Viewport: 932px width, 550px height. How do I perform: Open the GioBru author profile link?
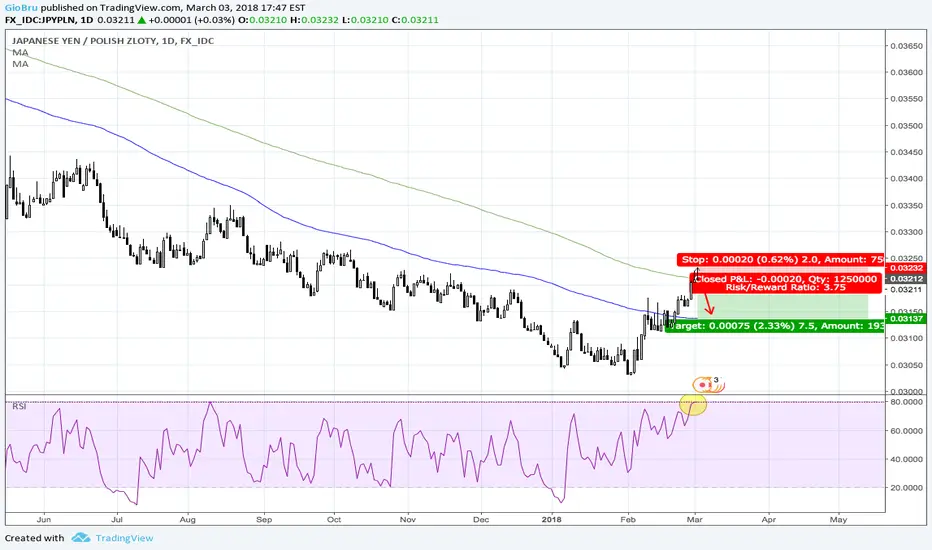21,8
